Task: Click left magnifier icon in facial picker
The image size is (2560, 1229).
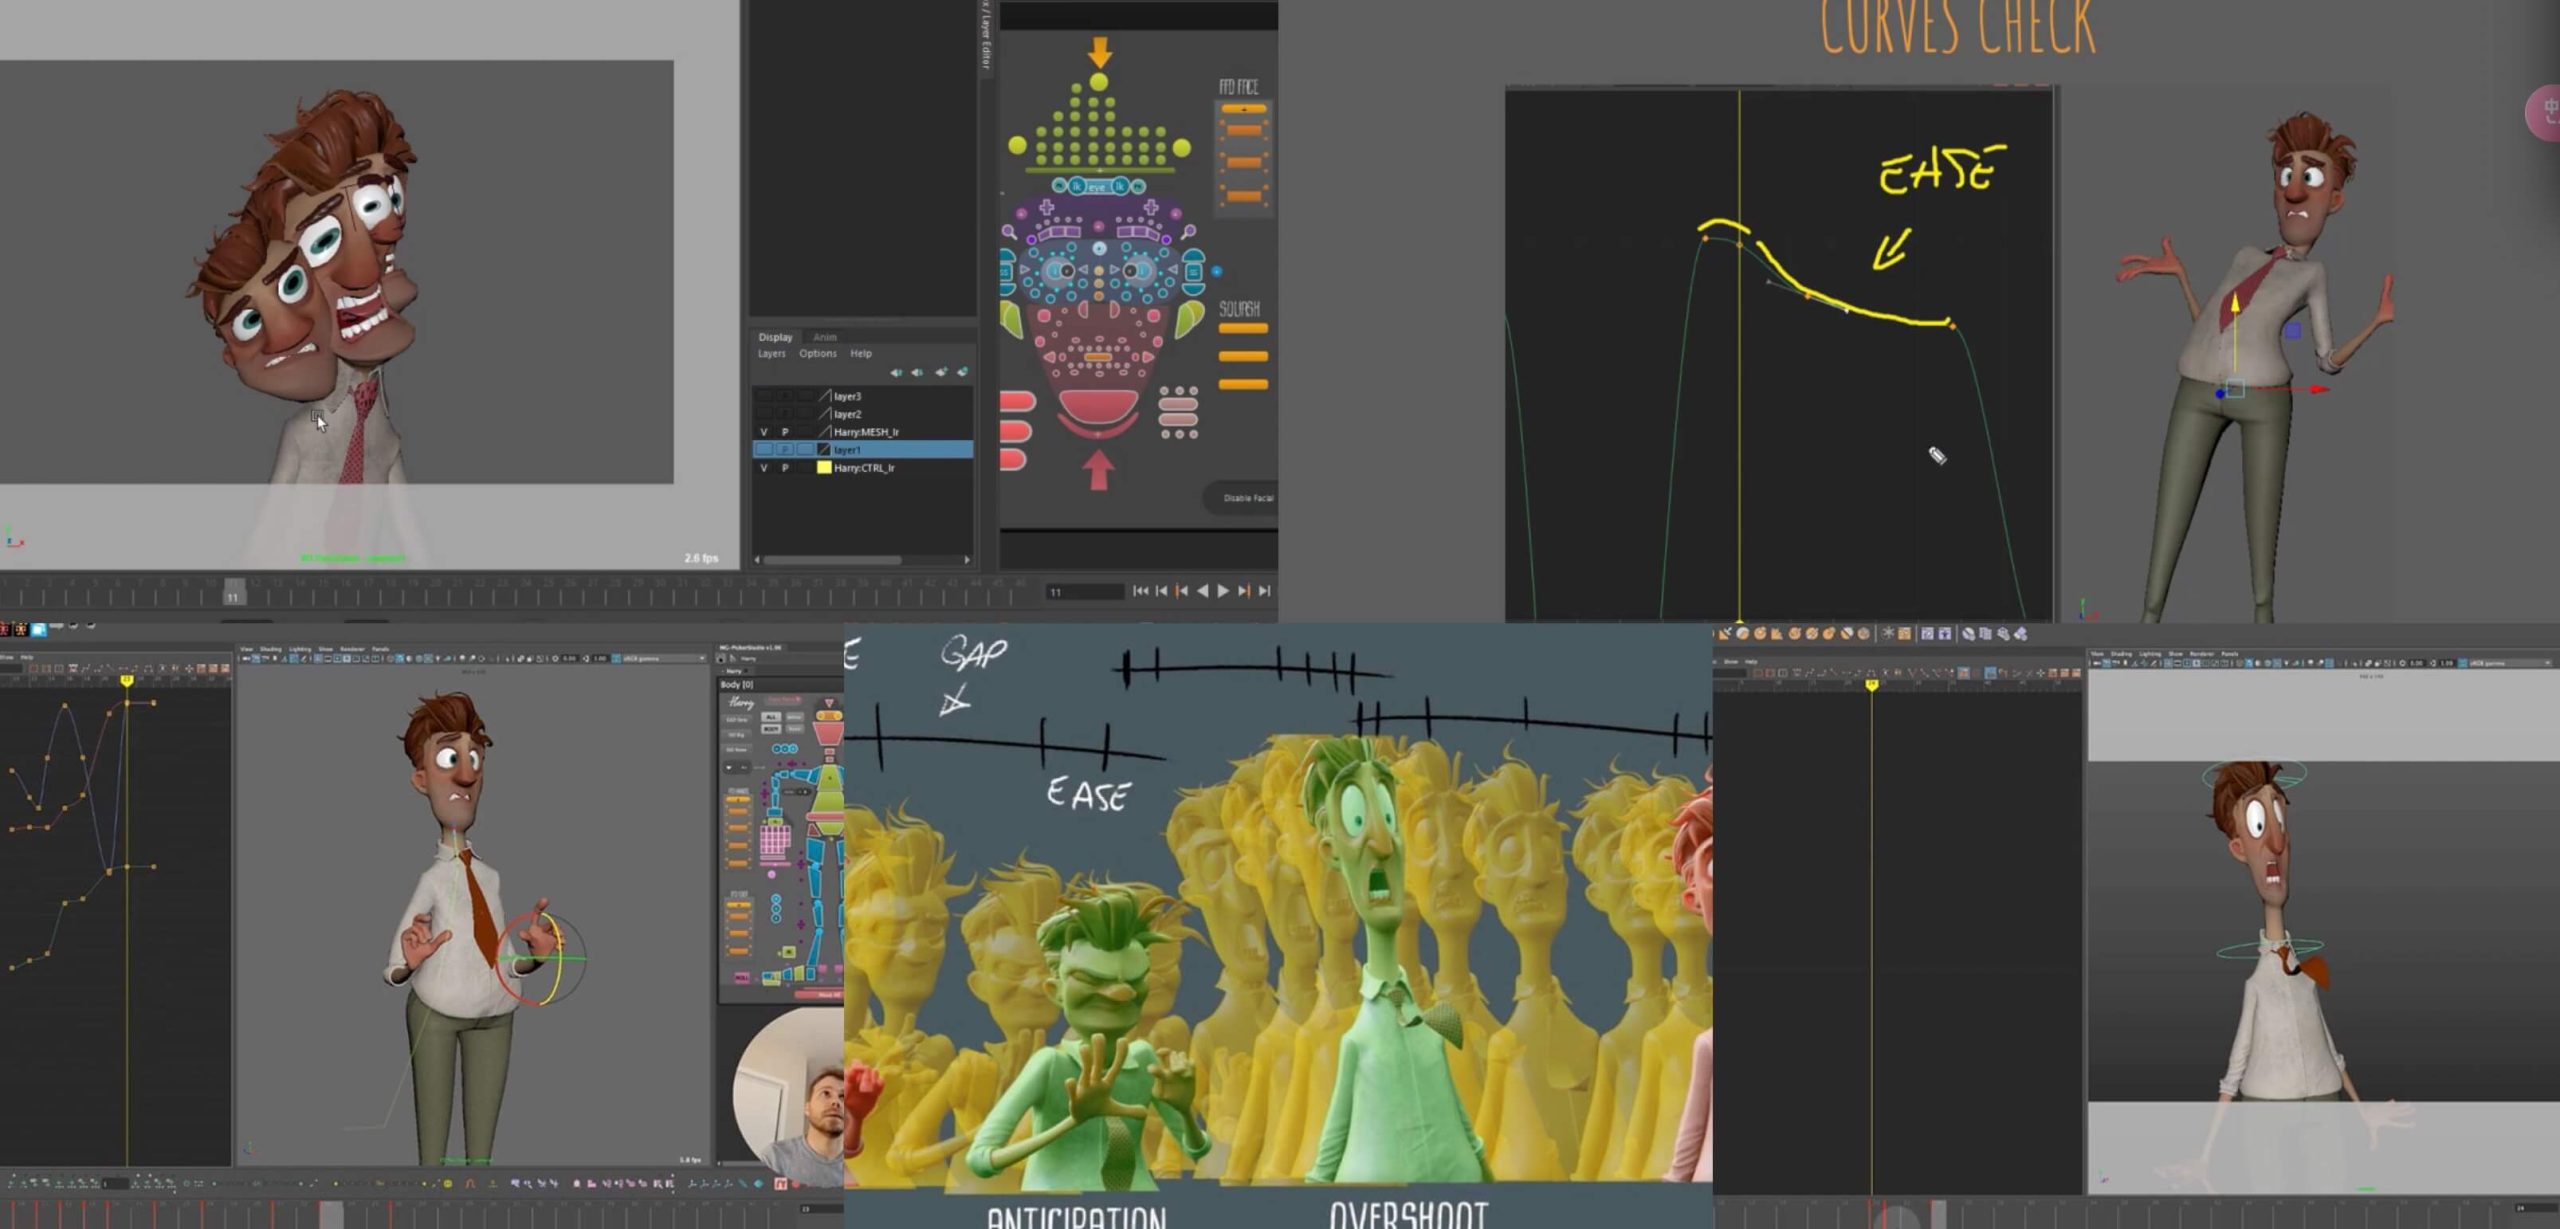Action: [x=1009, y=232]
